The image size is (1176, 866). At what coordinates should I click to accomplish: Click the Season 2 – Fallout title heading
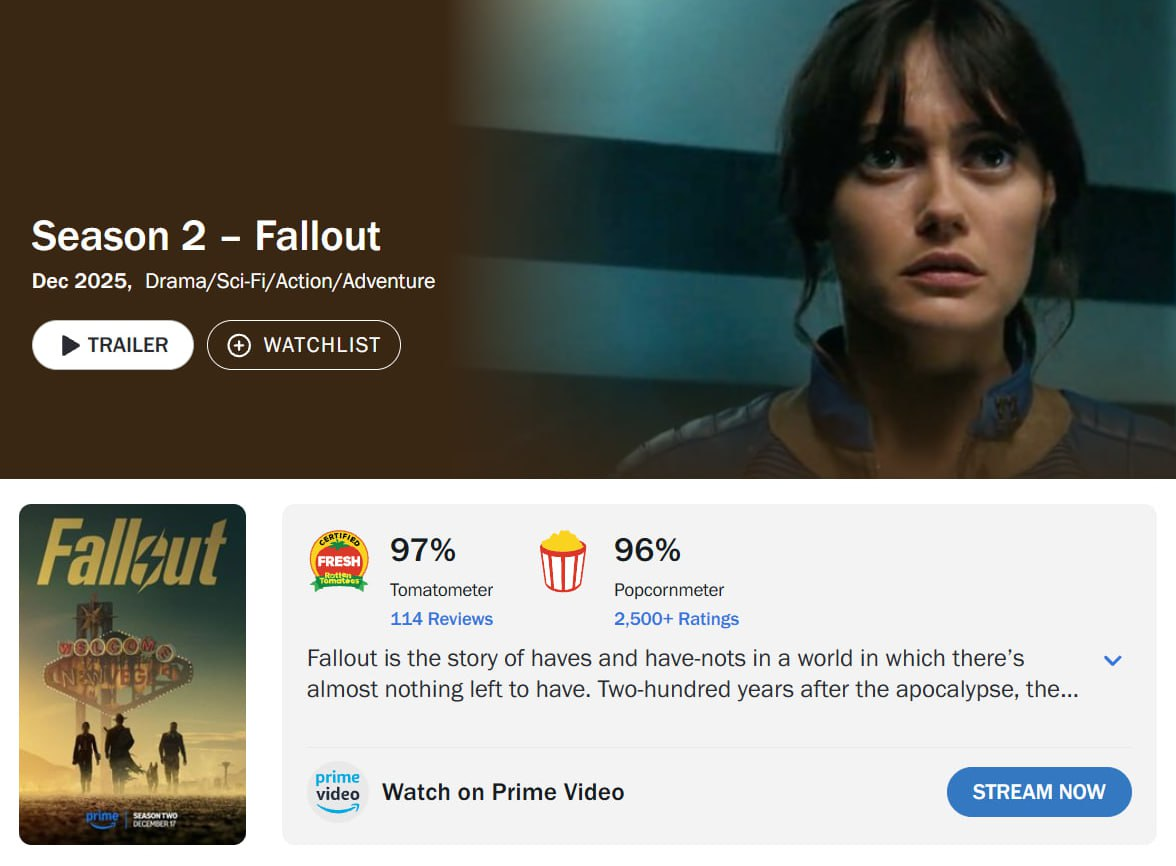pyautogui.click(x=206, y=236)
